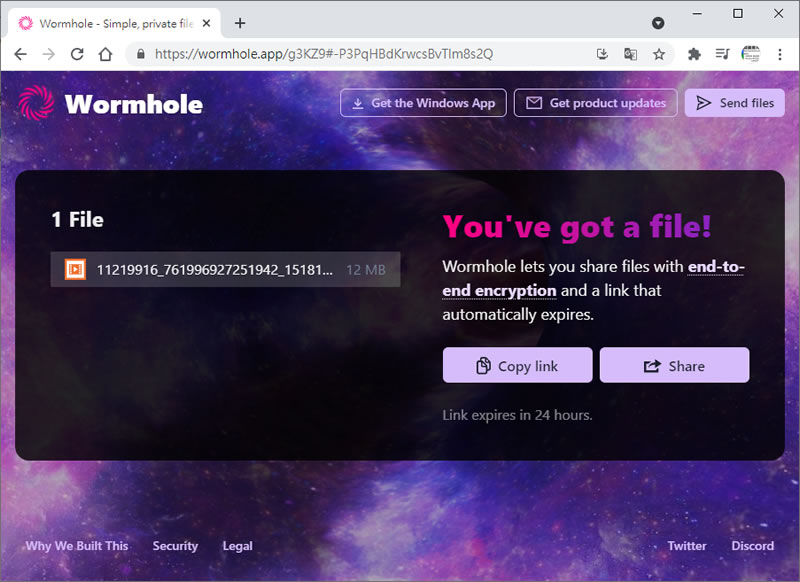Viewport: 800px width, 582px height.
Task: Click the Send files button
Action: click(735, 103)
